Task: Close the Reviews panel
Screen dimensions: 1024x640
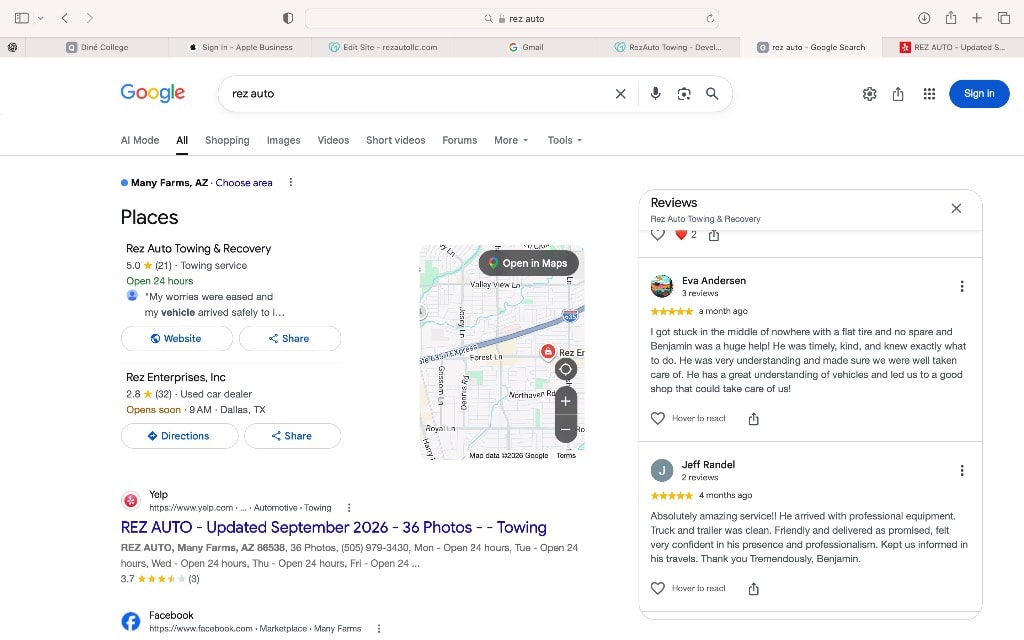Action: [956, 208]
